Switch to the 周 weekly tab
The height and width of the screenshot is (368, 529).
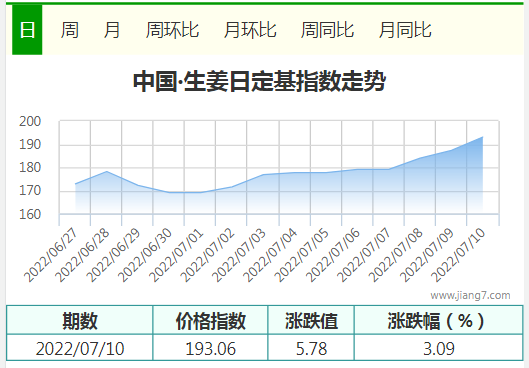[69, 30]
